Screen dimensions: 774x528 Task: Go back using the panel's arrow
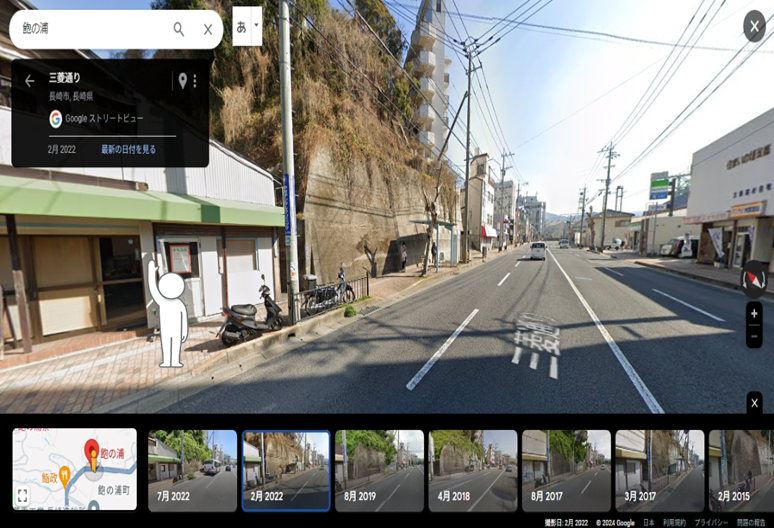point(29,81)
